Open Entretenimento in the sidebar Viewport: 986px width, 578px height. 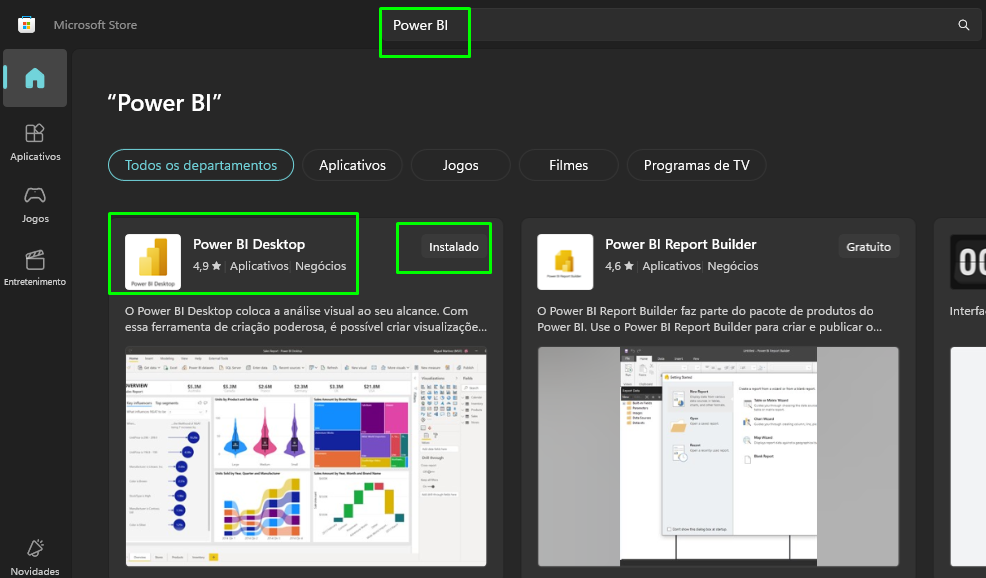[35, 268]
